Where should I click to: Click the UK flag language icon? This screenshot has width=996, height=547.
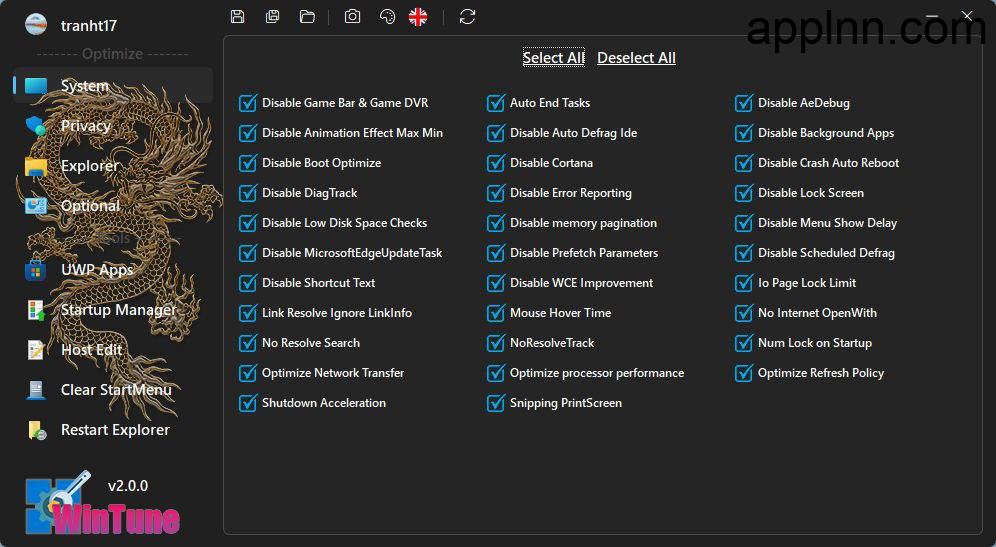[x=418, y=17]
